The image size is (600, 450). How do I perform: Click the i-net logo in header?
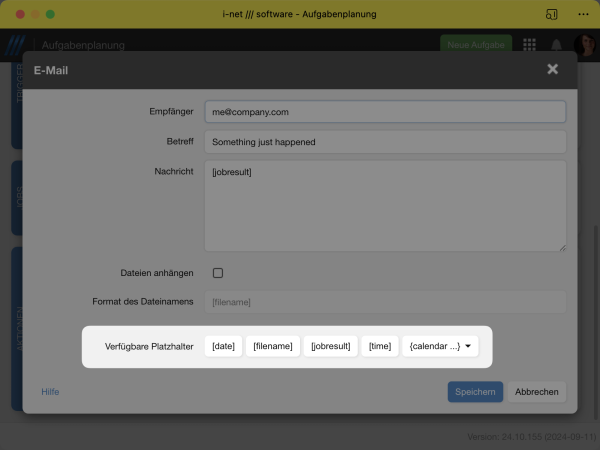[x=15, y=45]
